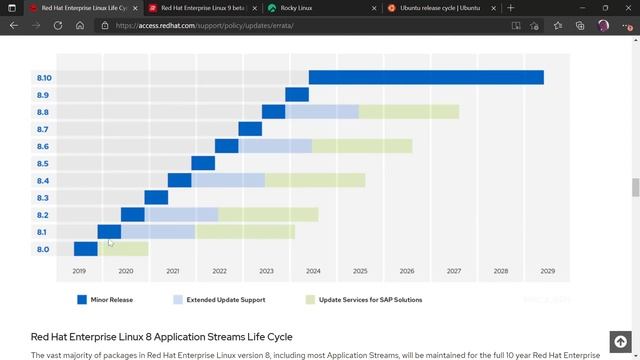Close the Rocky Linux tab
This screenshot has height=360, width=640.
[374, 8]
